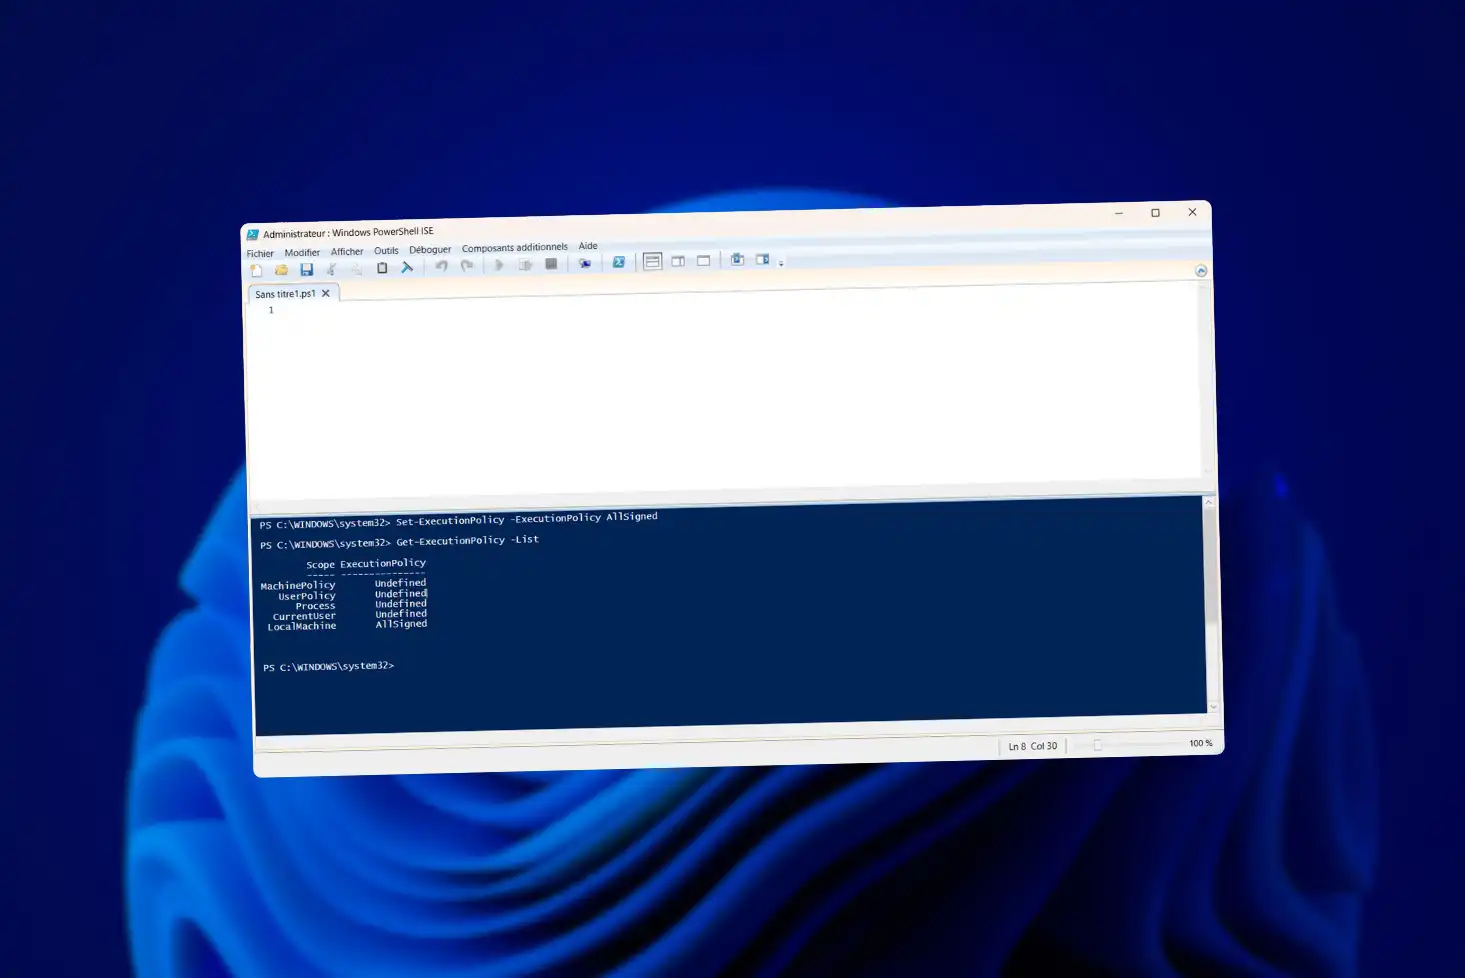Collapse the script pane with the round chevron
Viewport: 1465px width, 978px height.
click(x=1201, y=271)
